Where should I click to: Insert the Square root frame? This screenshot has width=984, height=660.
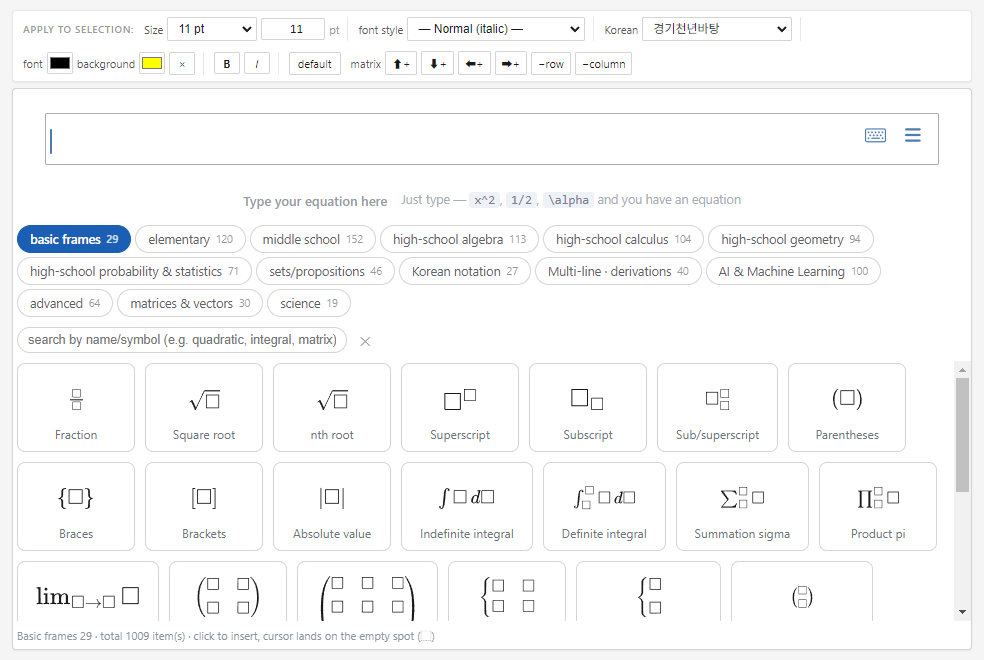[x=204, y=407]
